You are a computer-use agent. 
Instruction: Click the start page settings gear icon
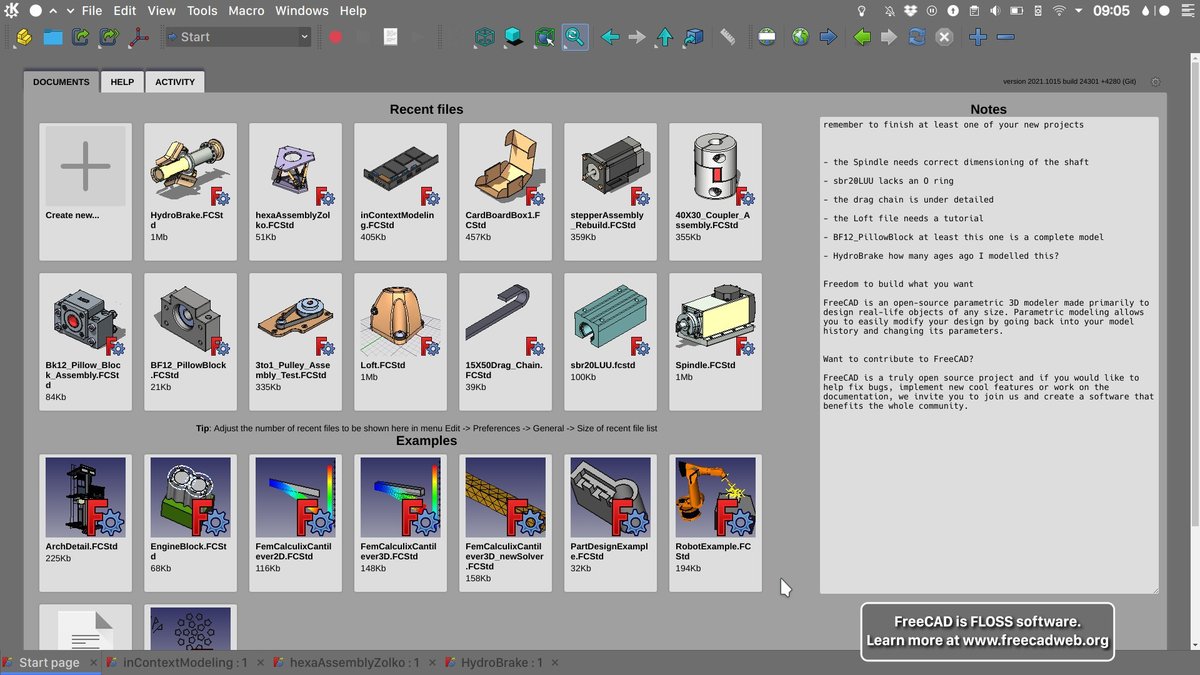point(1156,82)
